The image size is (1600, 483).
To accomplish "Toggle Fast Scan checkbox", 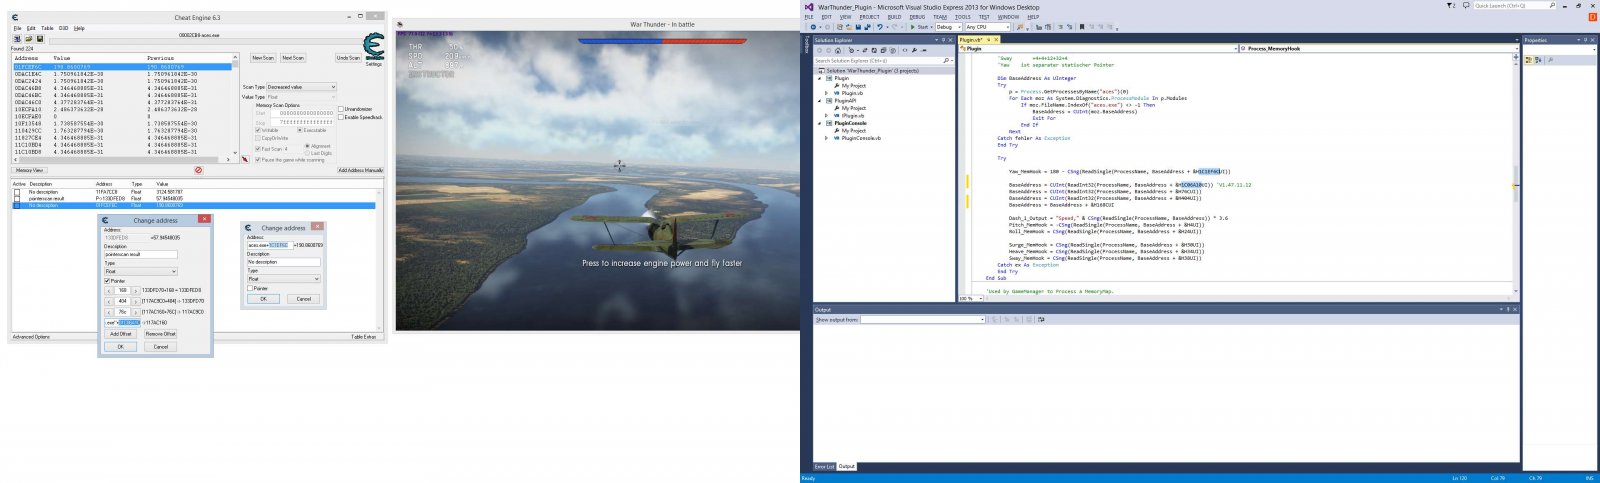I will [x=258, y=149].
